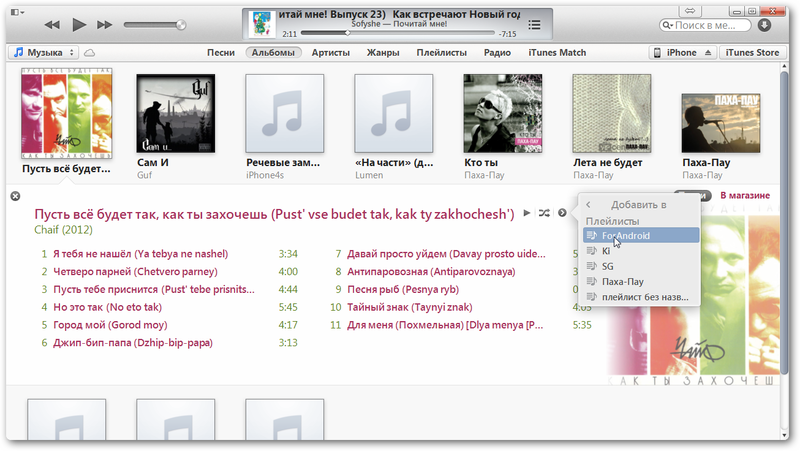The width and height of the screenshot is (800, 451).
Task: Select track Давай просто уйдем
Action: pos(446,254)
